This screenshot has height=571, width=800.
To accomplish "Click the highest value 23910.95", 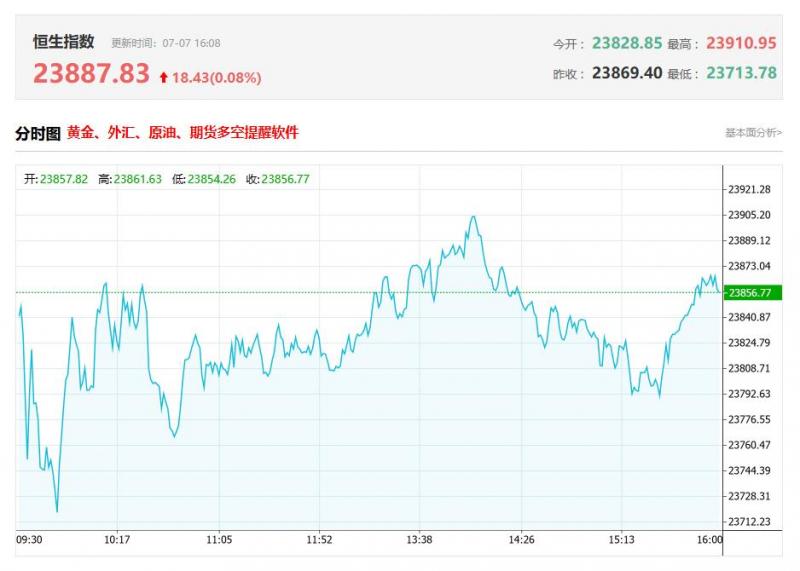I will [x=741, y=43].
